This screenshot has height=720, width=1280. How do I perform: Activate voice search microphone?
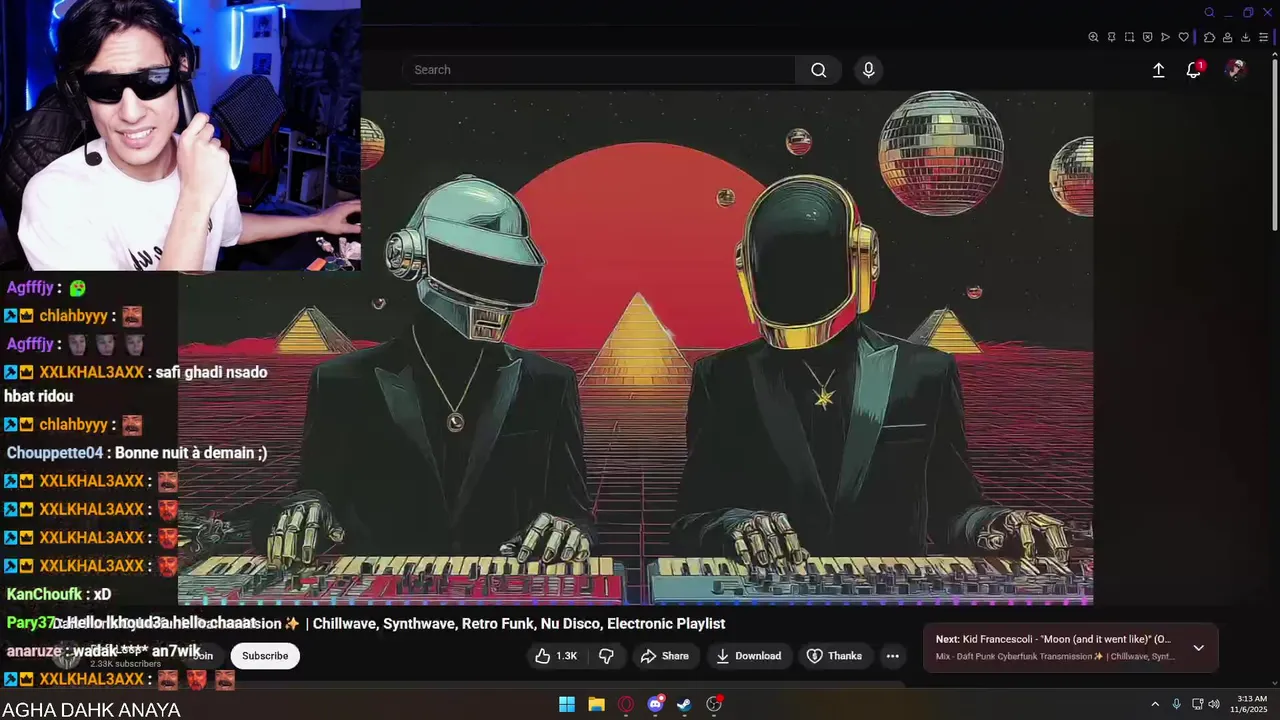(868, 70)
